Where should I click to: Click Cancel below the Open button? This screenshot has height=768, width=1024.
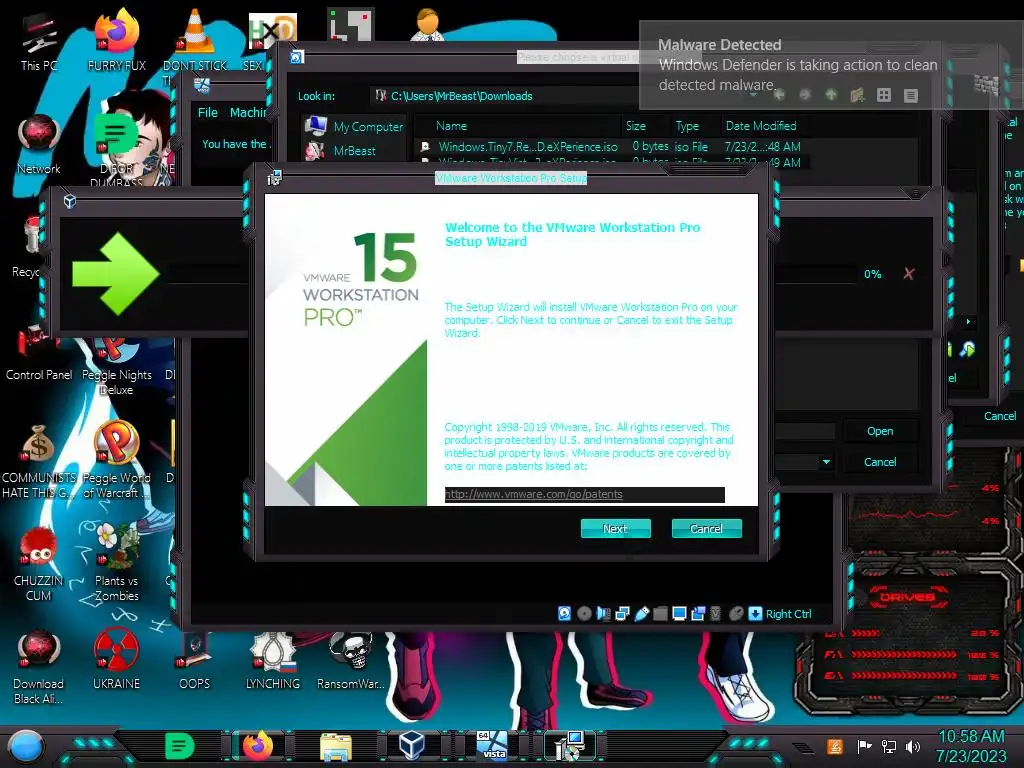pos(880,462)
